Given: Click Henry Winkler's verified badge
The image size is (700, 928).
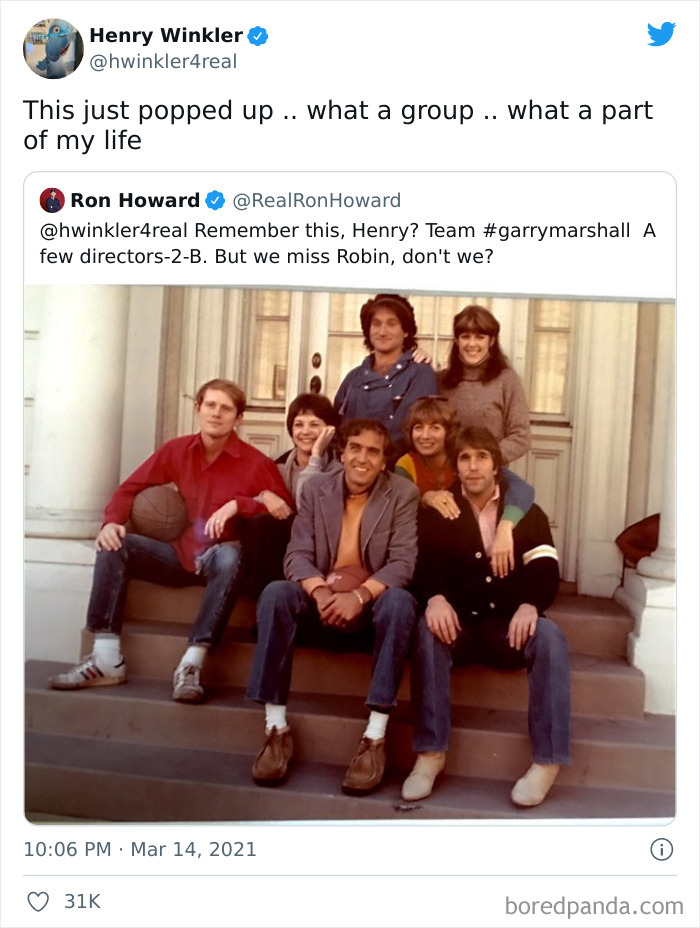Looking at the screenshot, I should (x=260, y=35).
